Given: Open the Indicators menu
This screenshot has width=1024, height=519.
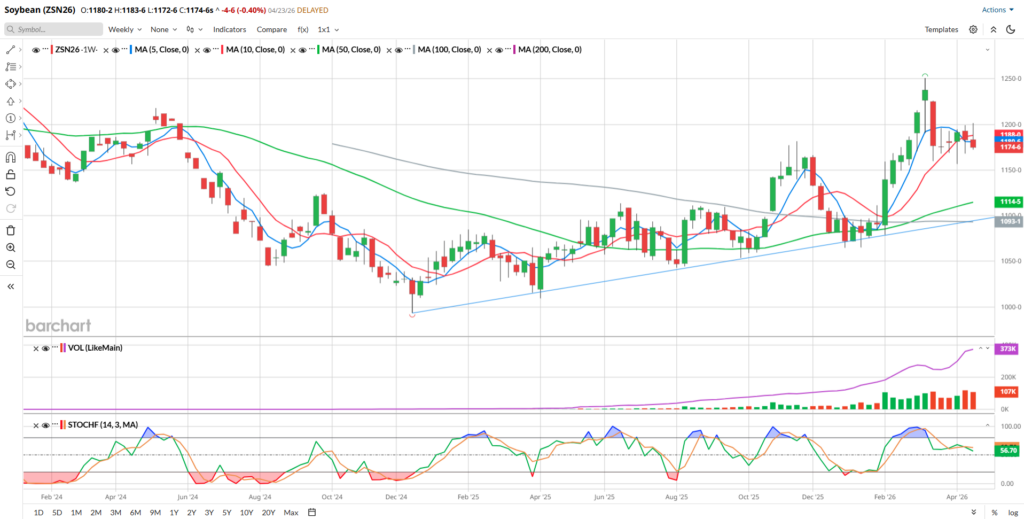Looking at the screenshot, I should point(229,29).
